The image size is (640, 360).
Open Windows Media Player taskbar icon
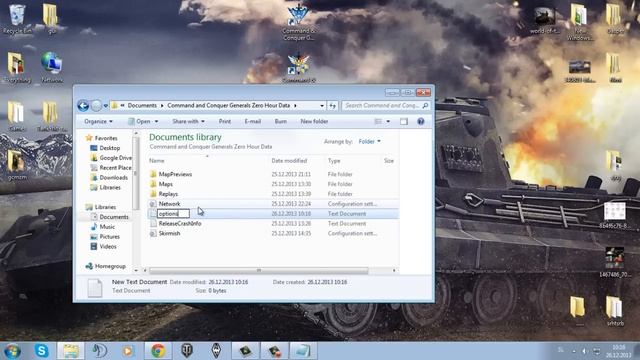coord(128,351)
